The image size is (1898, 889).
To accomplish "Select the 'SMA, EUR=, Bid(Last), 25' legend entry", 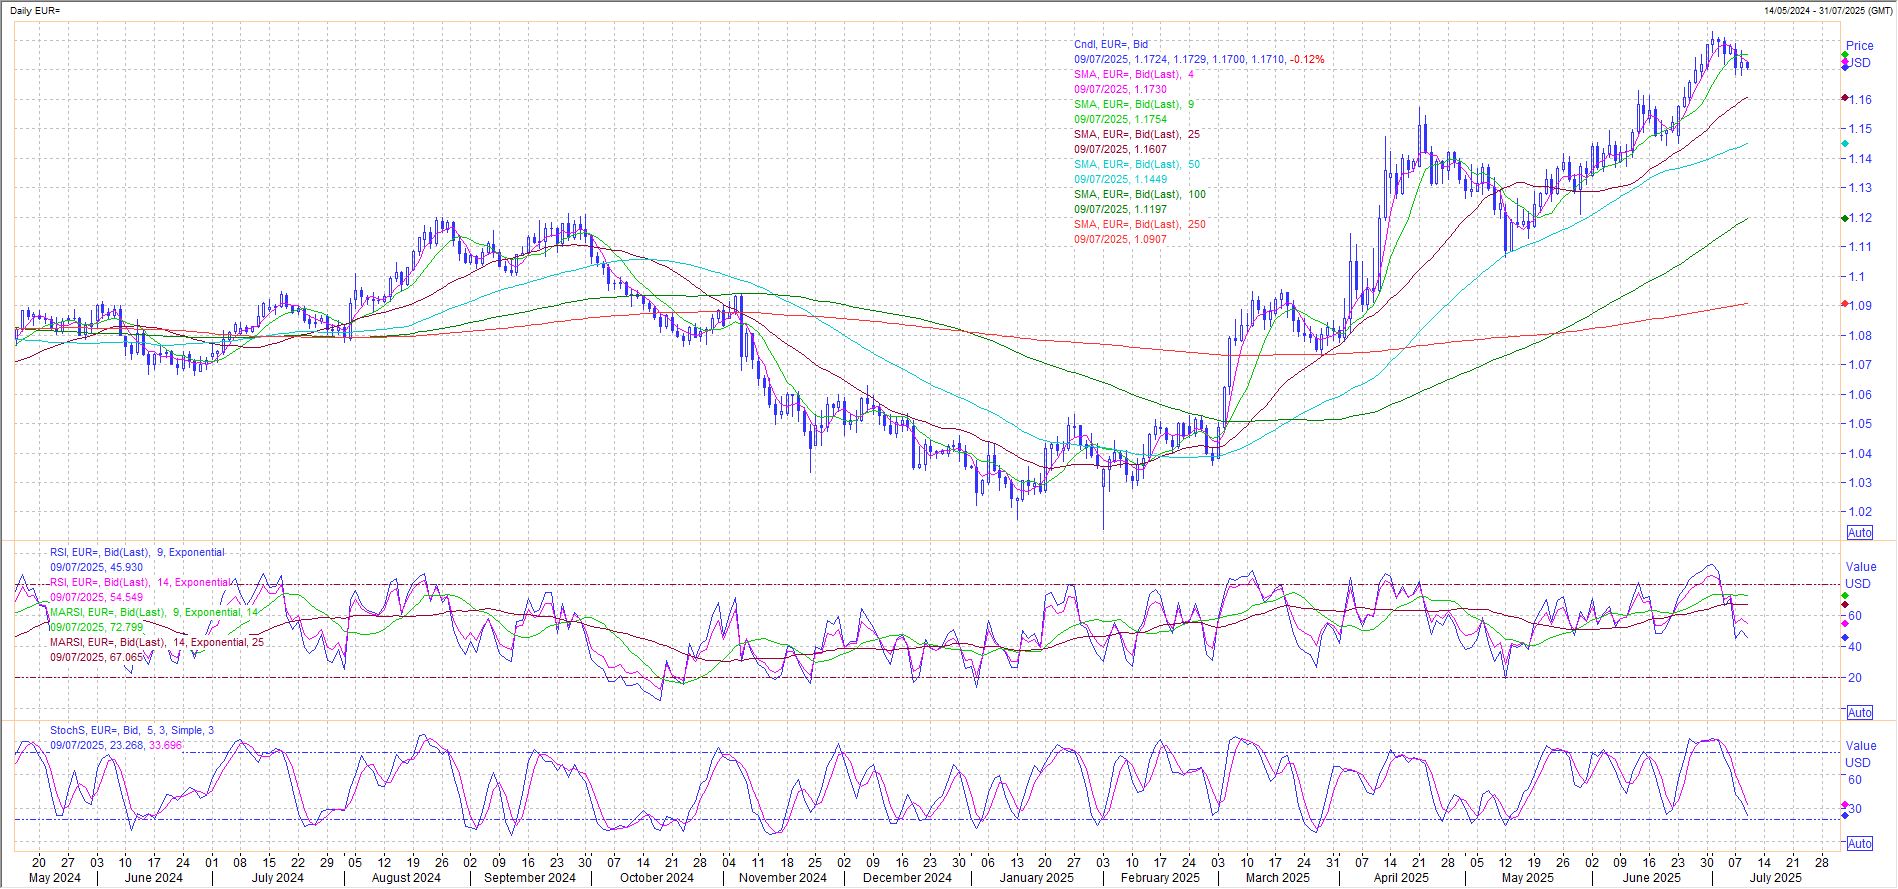I will tap(1137, 134).
